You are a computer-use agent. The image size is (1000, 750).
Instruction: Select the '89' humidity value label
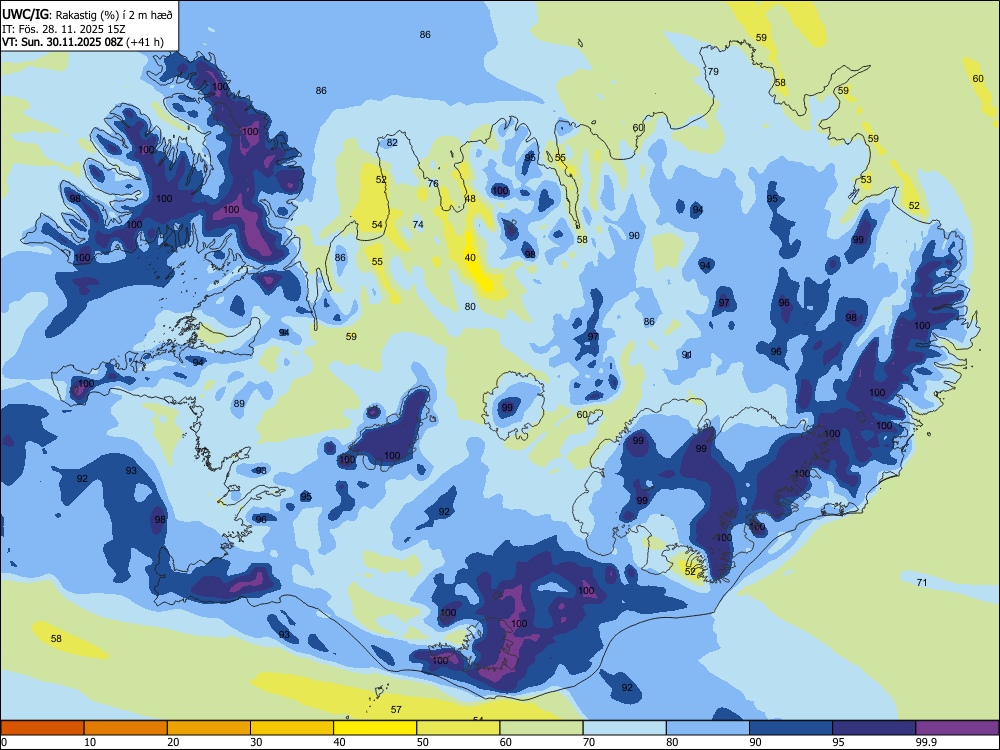[239, 403]
